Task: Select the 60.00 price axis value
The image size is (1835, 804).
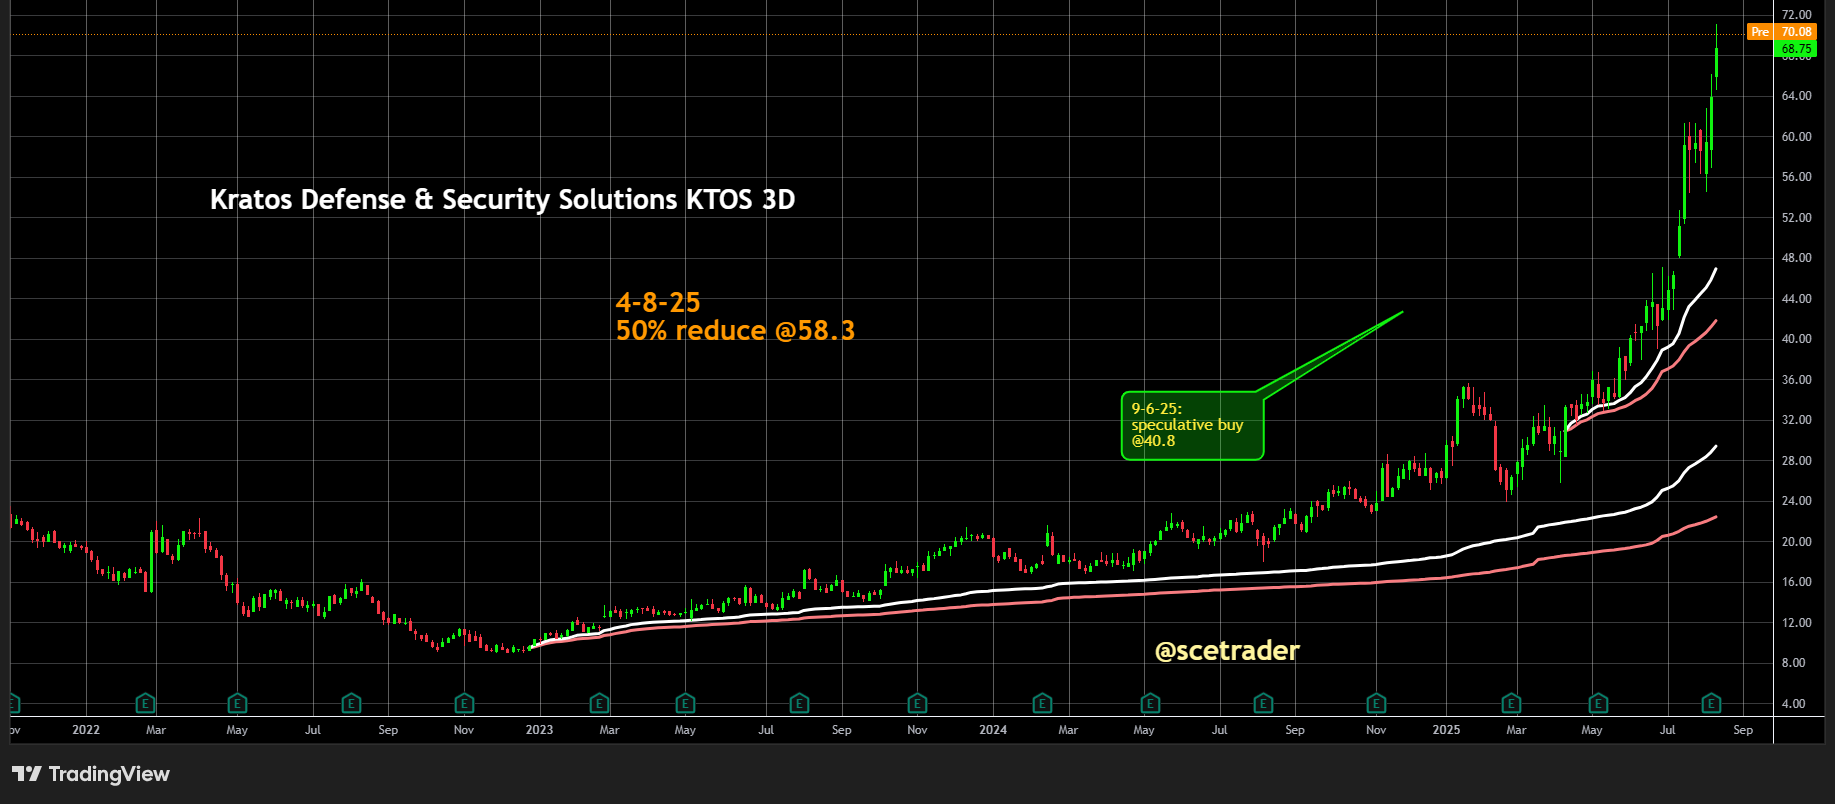Action: point(1796,137)
